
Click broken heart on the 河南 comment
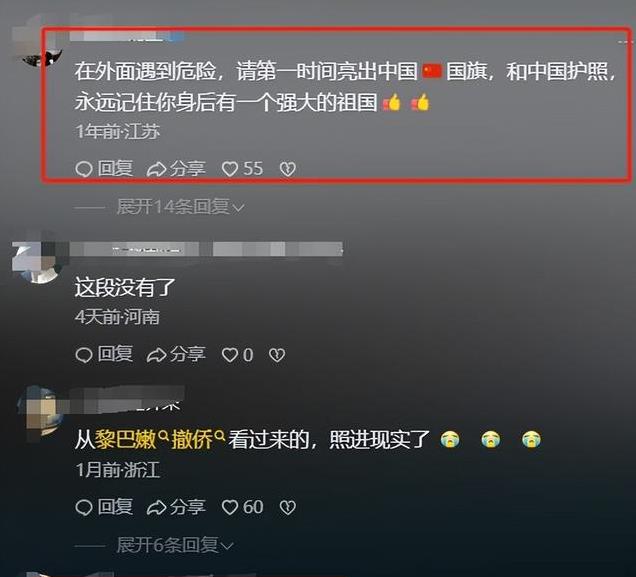tap(277, 355)
